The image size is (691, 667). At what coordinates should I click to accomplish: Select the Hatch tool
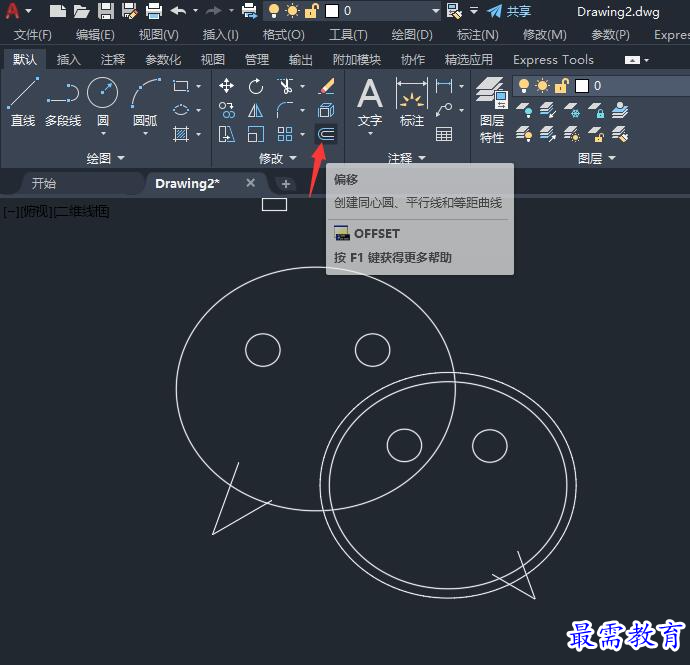(181, 134)
